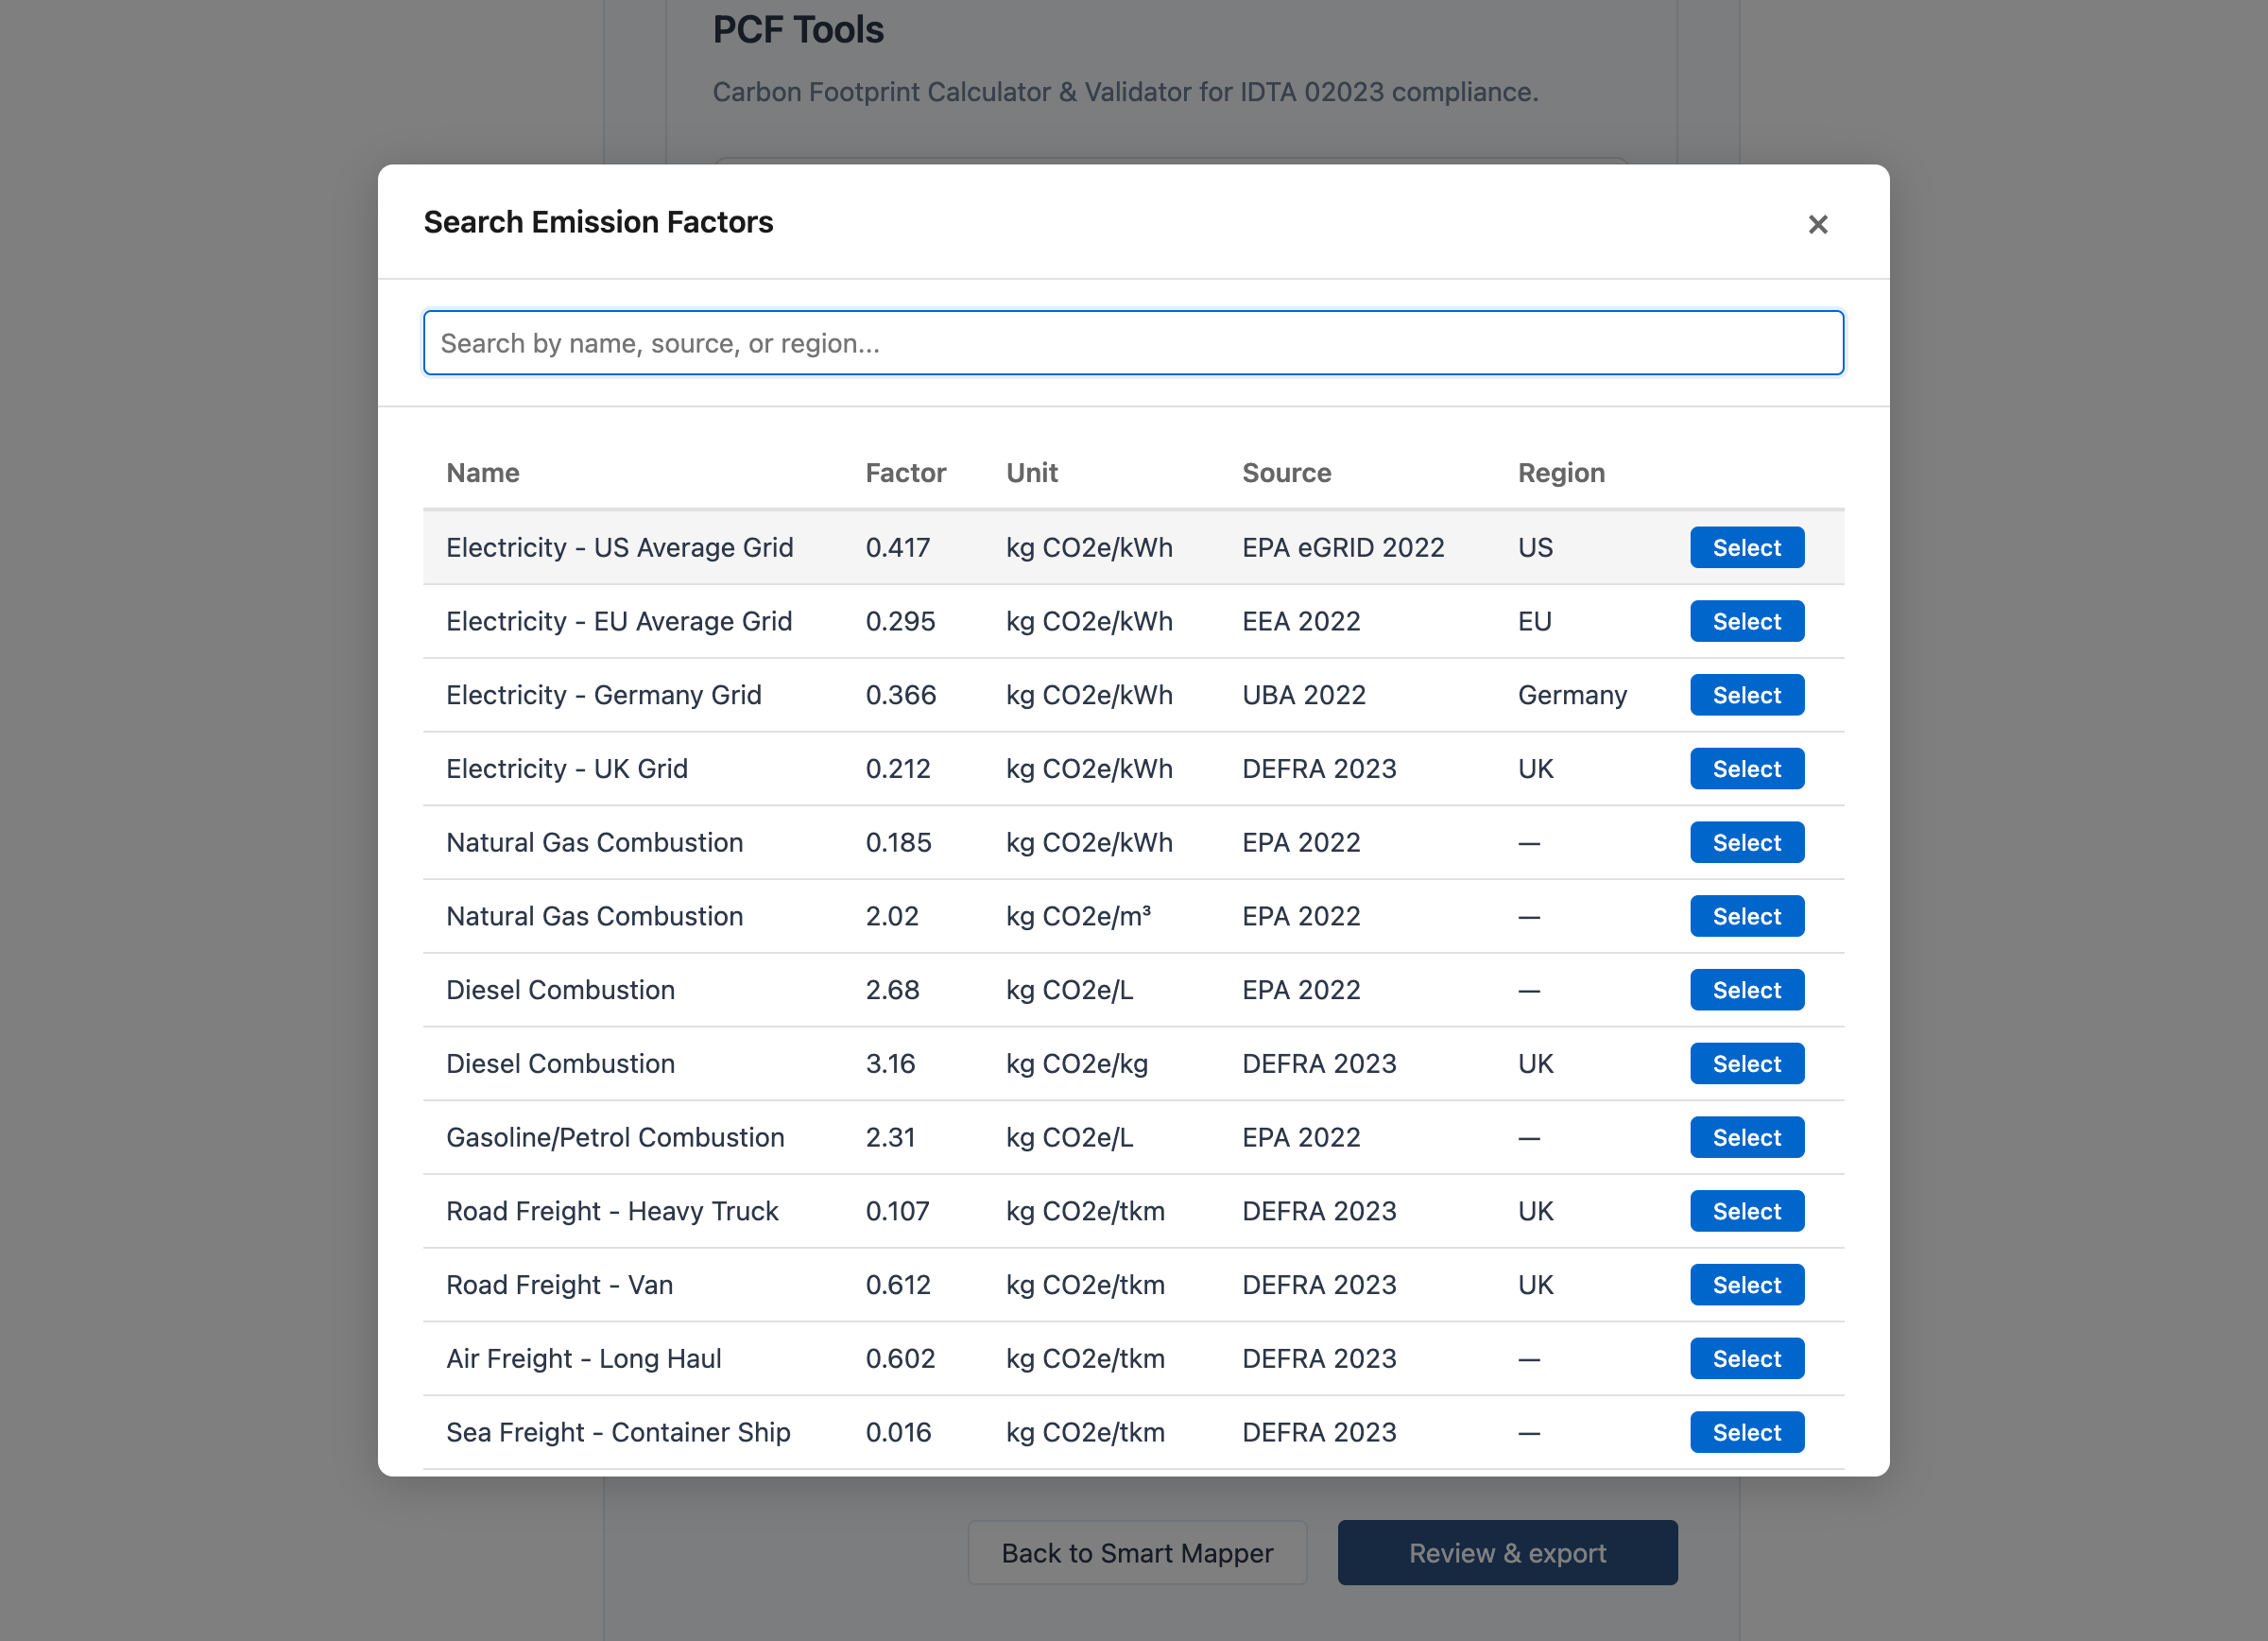Select Natural Gas Combustion per m³
This screenshot has width=2268, height=1641.
point(1745,916)
